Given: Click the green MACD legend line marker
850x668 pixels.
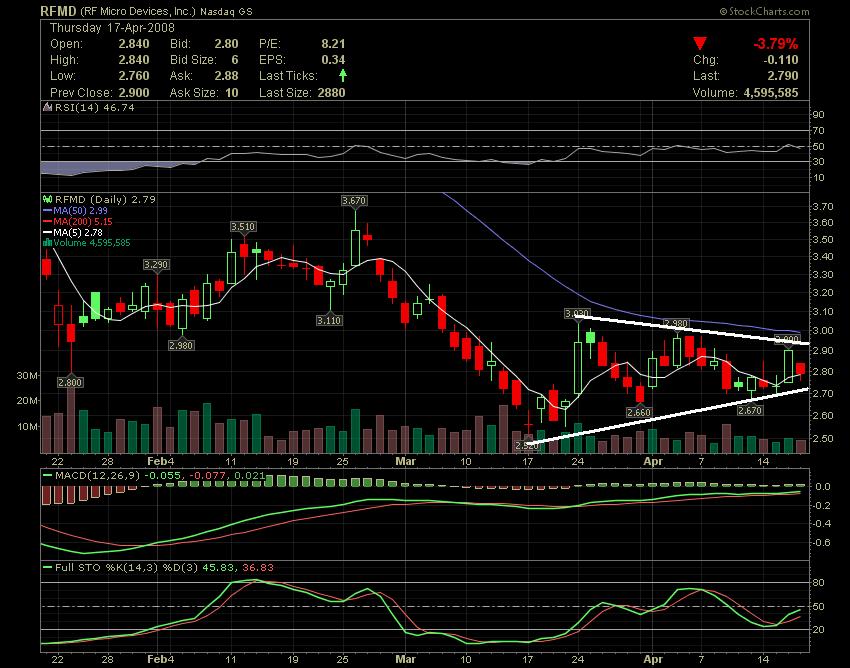Looking at the screenshot, I should [x=47, y=476].
